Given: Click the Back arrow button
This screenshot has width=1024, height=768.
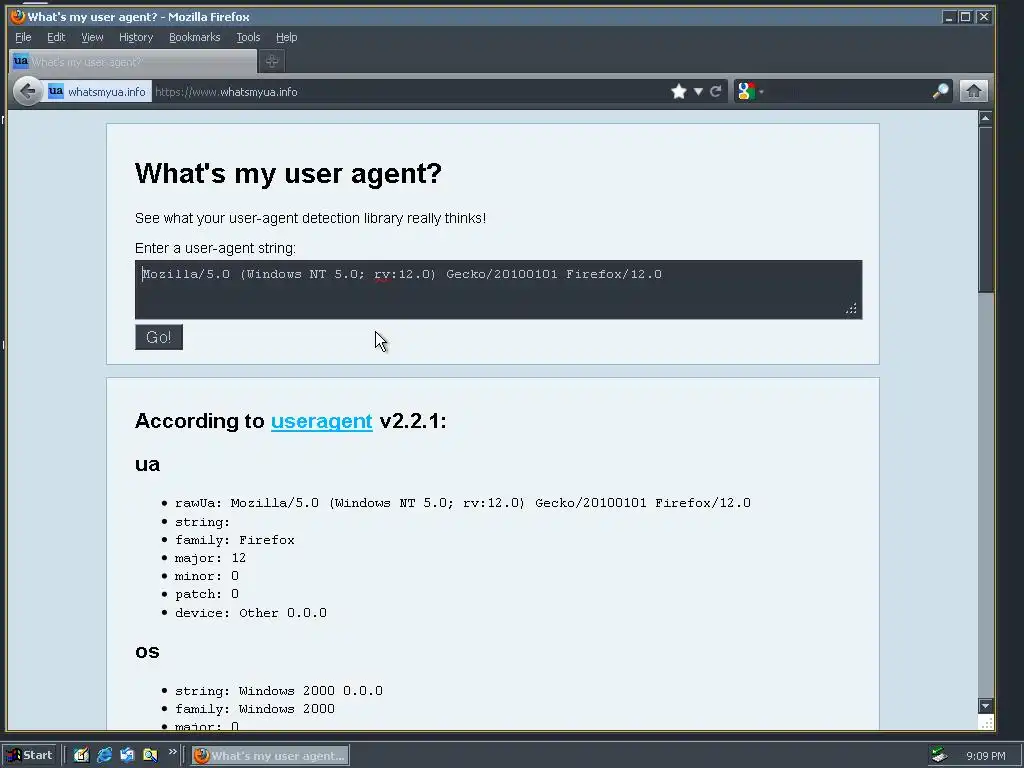Looking at the screenshot, I should [x=27, y=91].
